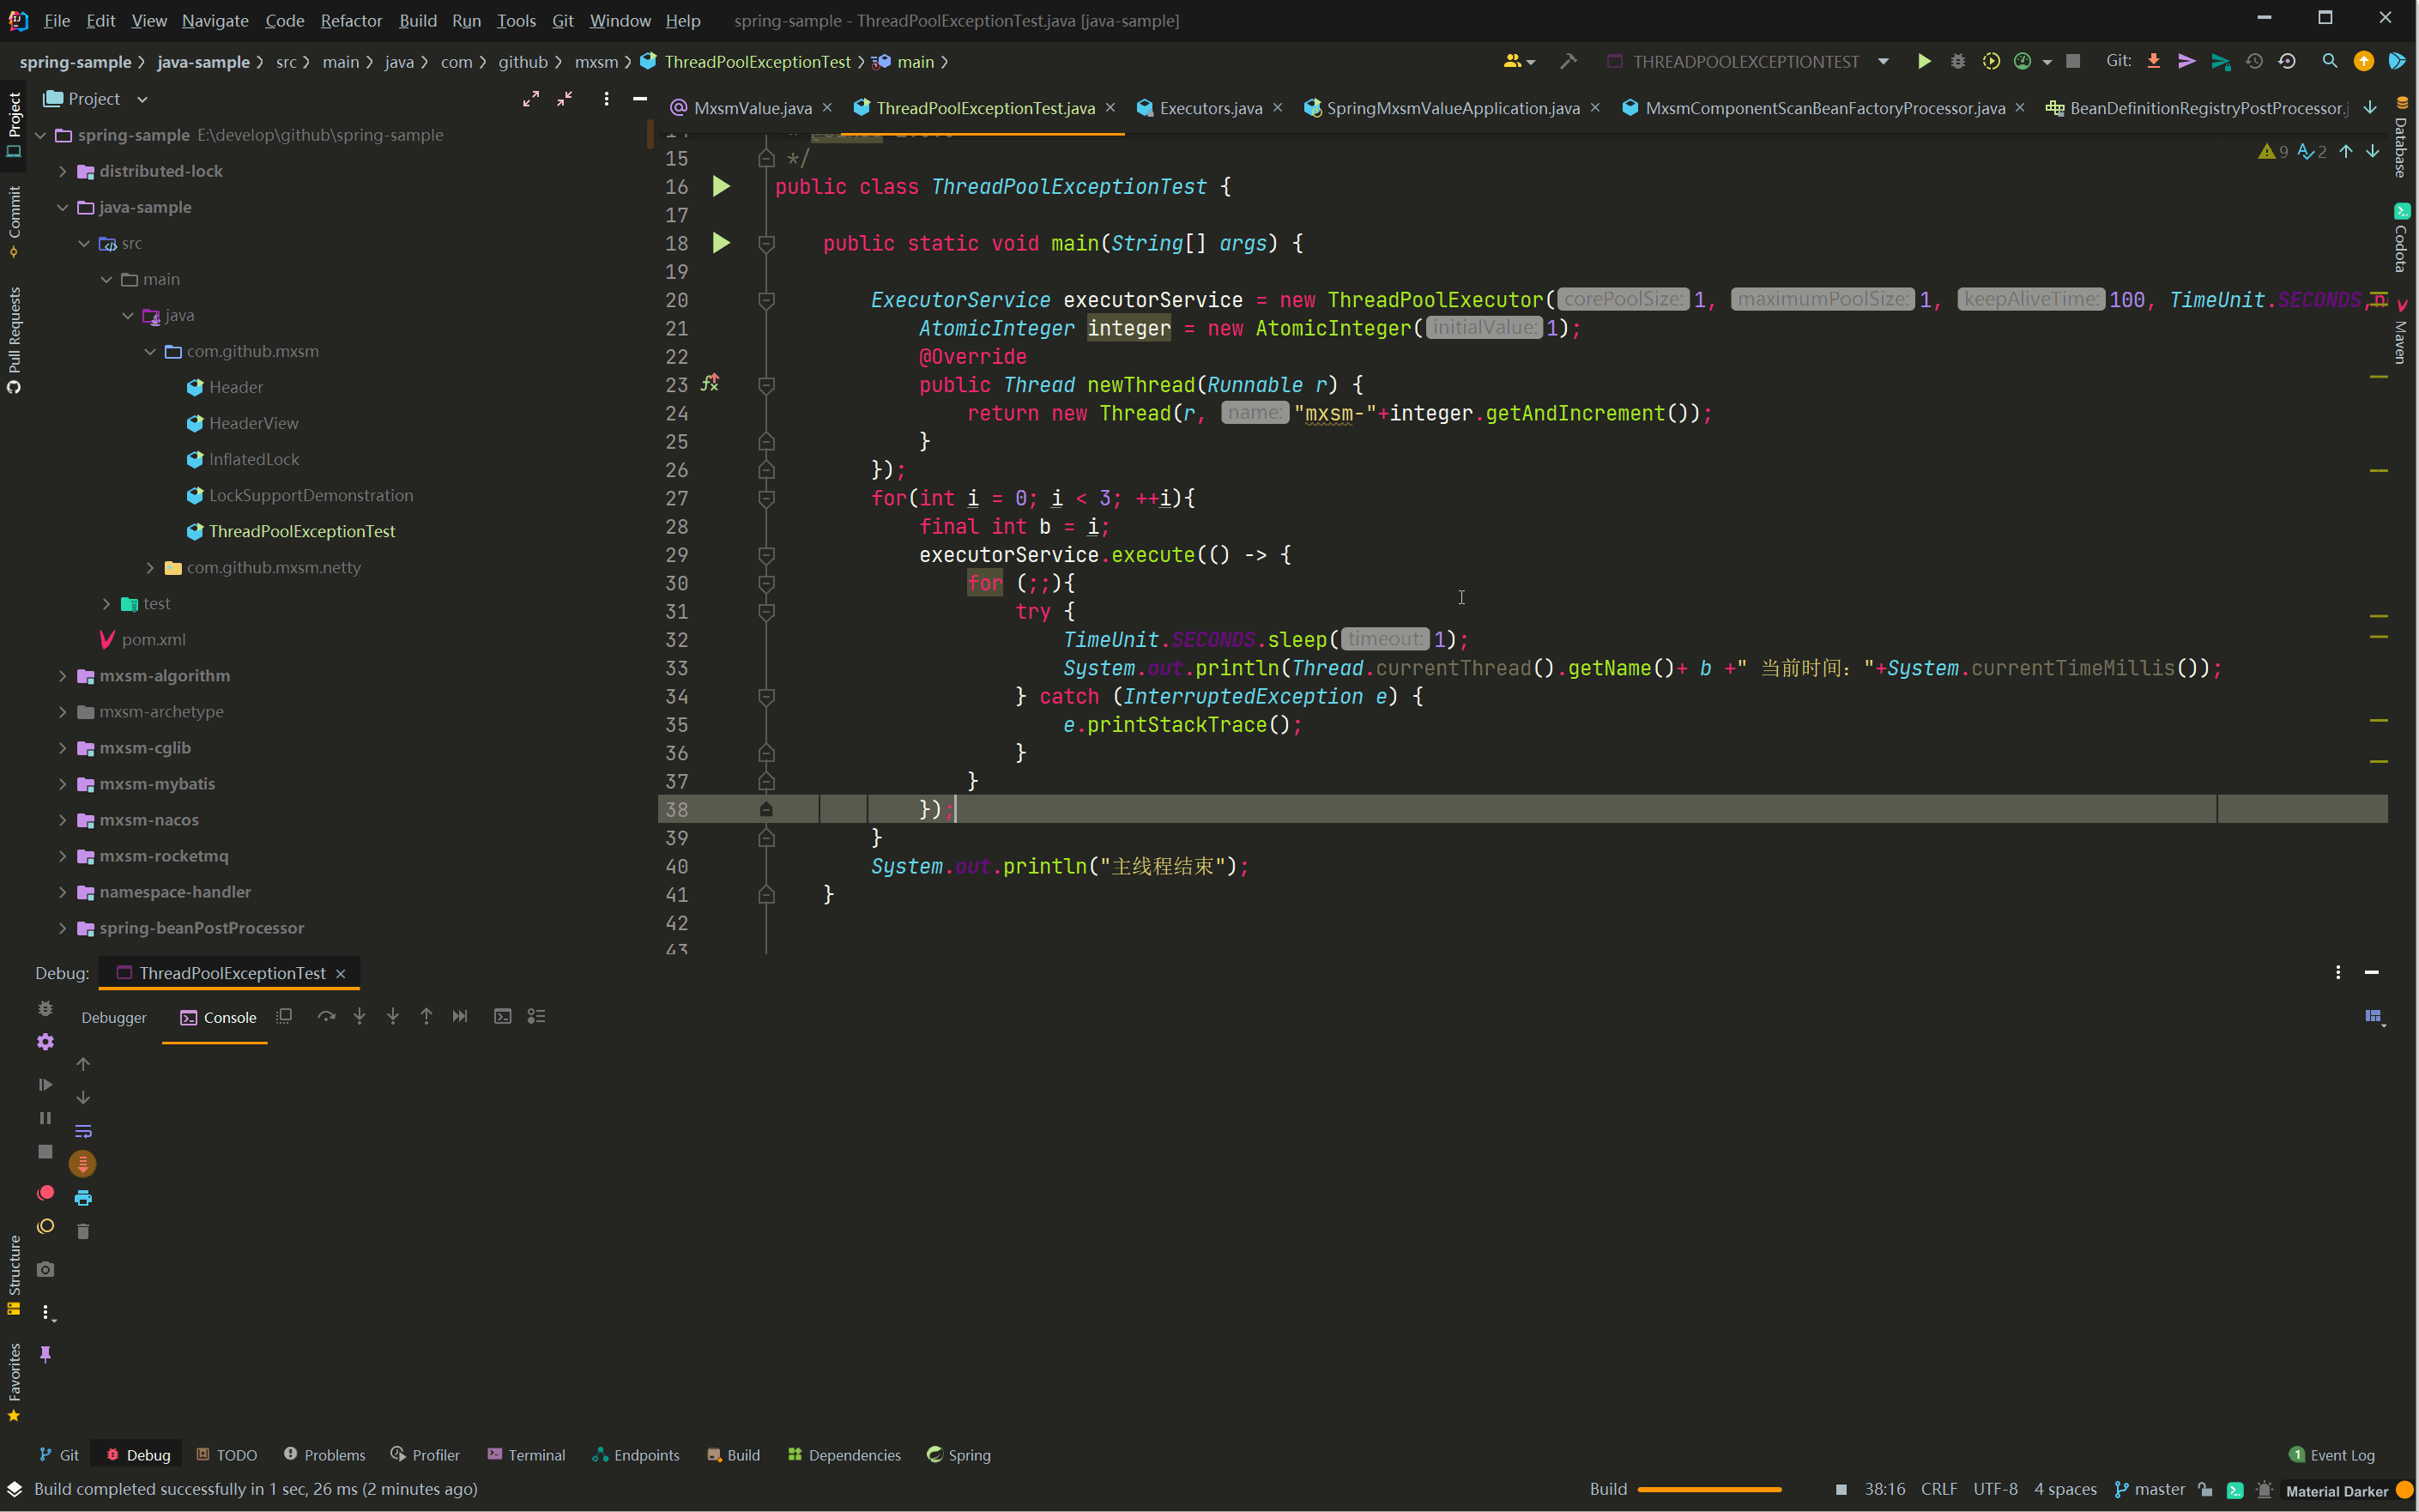The width and height of the screenshot is (2419, 1512).
Task: Expand the mxsm-algorithm module folder
Action: pyautogui.click(x=62, y=676)
